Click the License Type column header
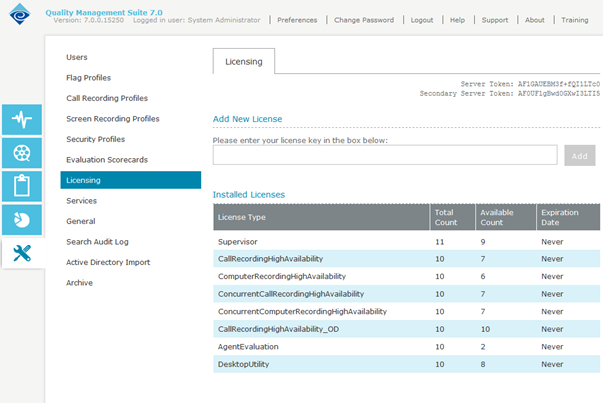Screen dimensions: 603x403 click(x=321, y=217)
